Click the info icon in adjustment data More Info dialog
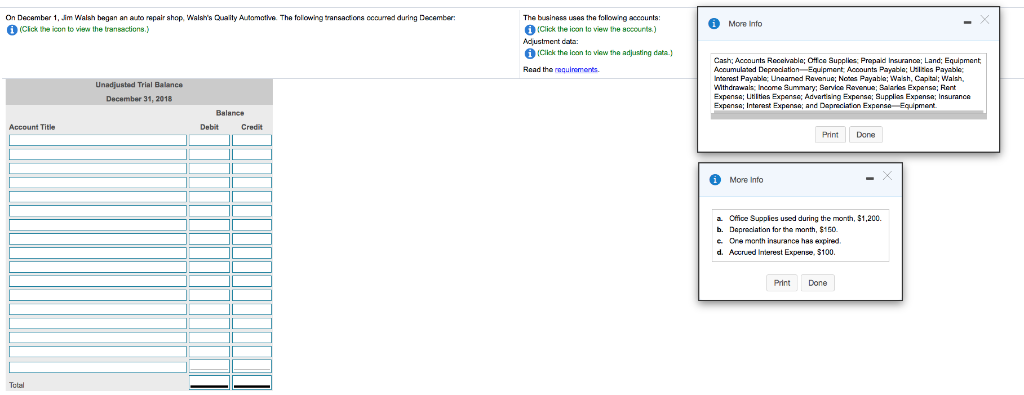 (x=716, y=180)
